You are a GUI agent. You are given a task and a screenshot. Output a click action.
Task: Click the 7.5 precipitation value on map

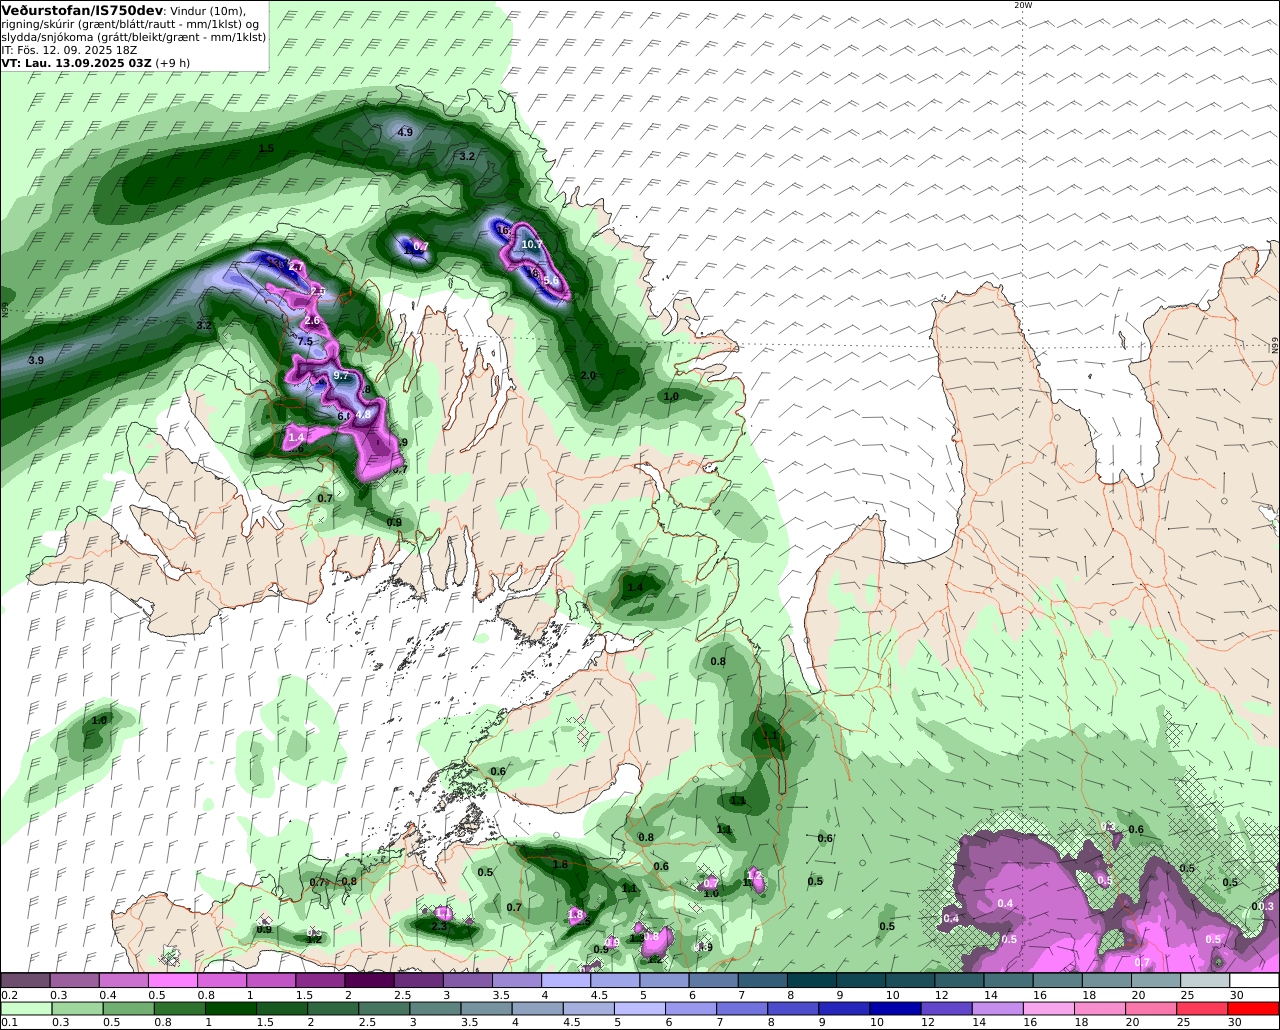tap(305, 341)
